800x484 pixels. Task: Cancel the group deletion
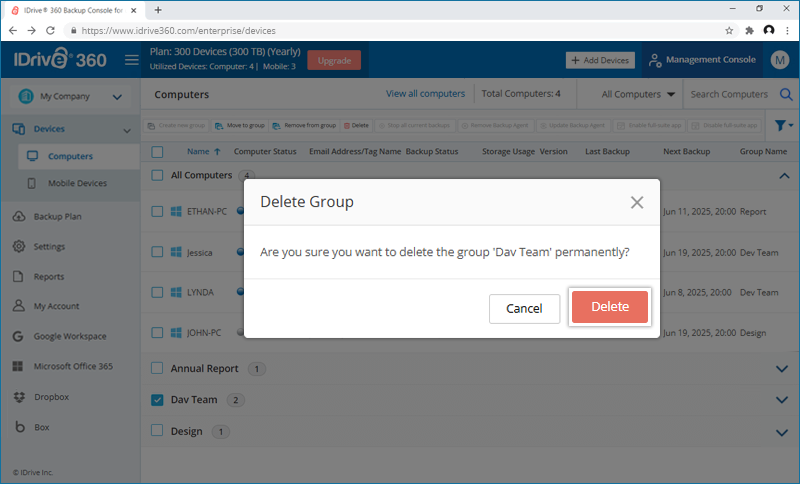click(x=524, y=308)
